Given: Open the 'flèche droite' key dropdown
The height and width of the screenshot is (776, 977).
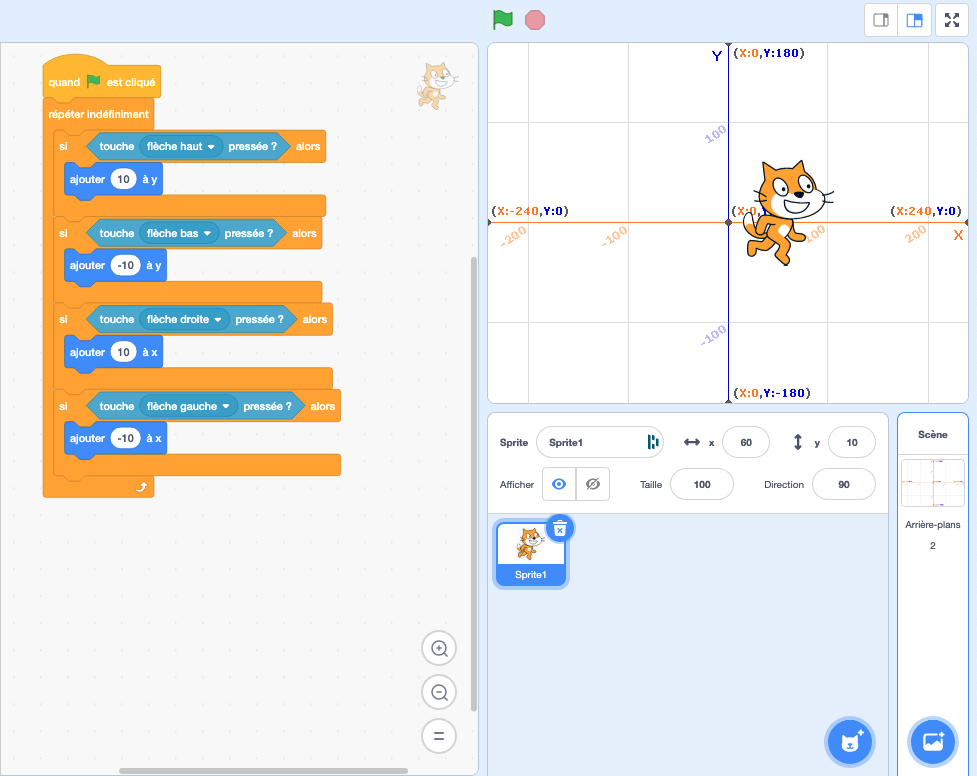Looking at the screenshot, I should pyautogui.click(x=184, y=320).
